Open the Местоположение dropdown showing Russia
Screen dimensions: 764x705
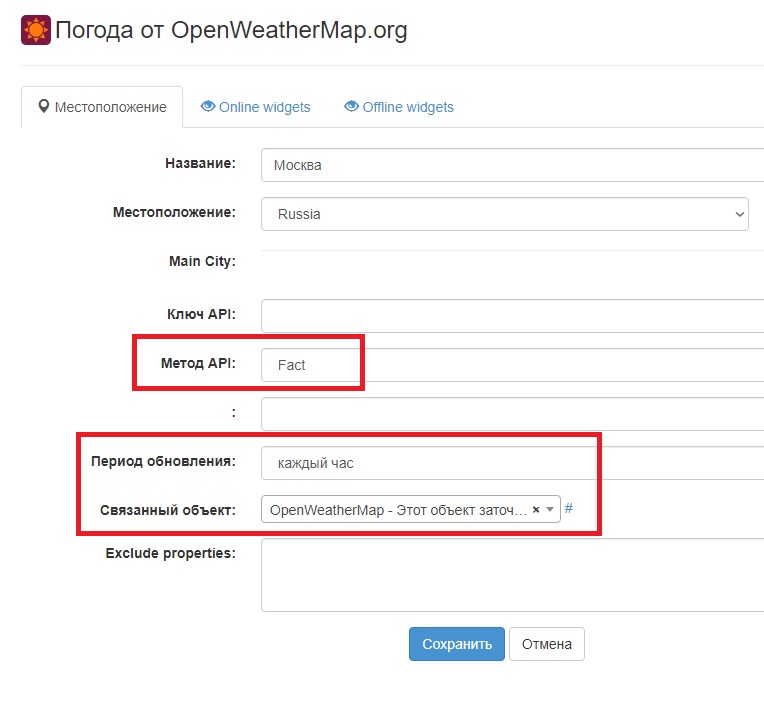(505, 214)
